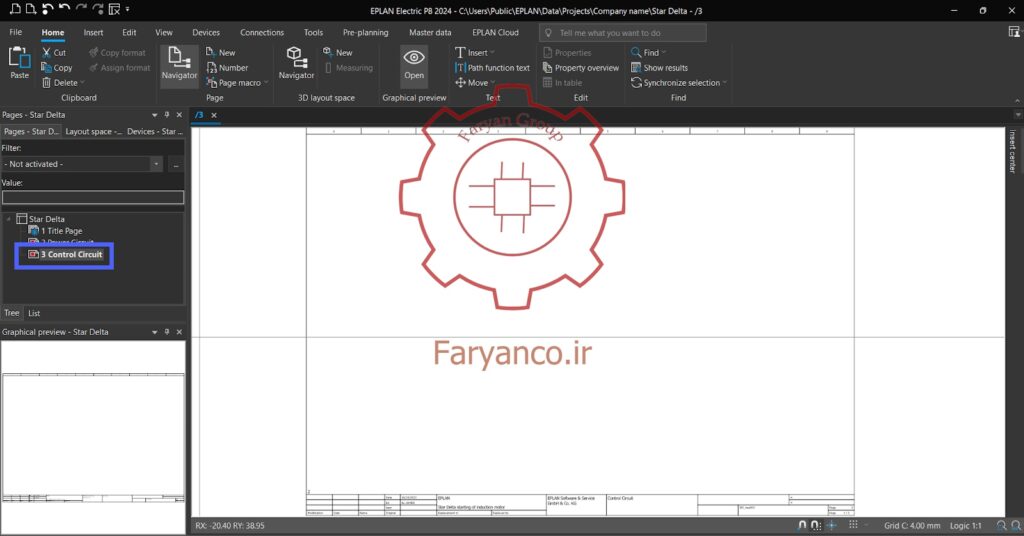Create a New page in Page group
The image size is (1024, 536).
coord(221,52)
